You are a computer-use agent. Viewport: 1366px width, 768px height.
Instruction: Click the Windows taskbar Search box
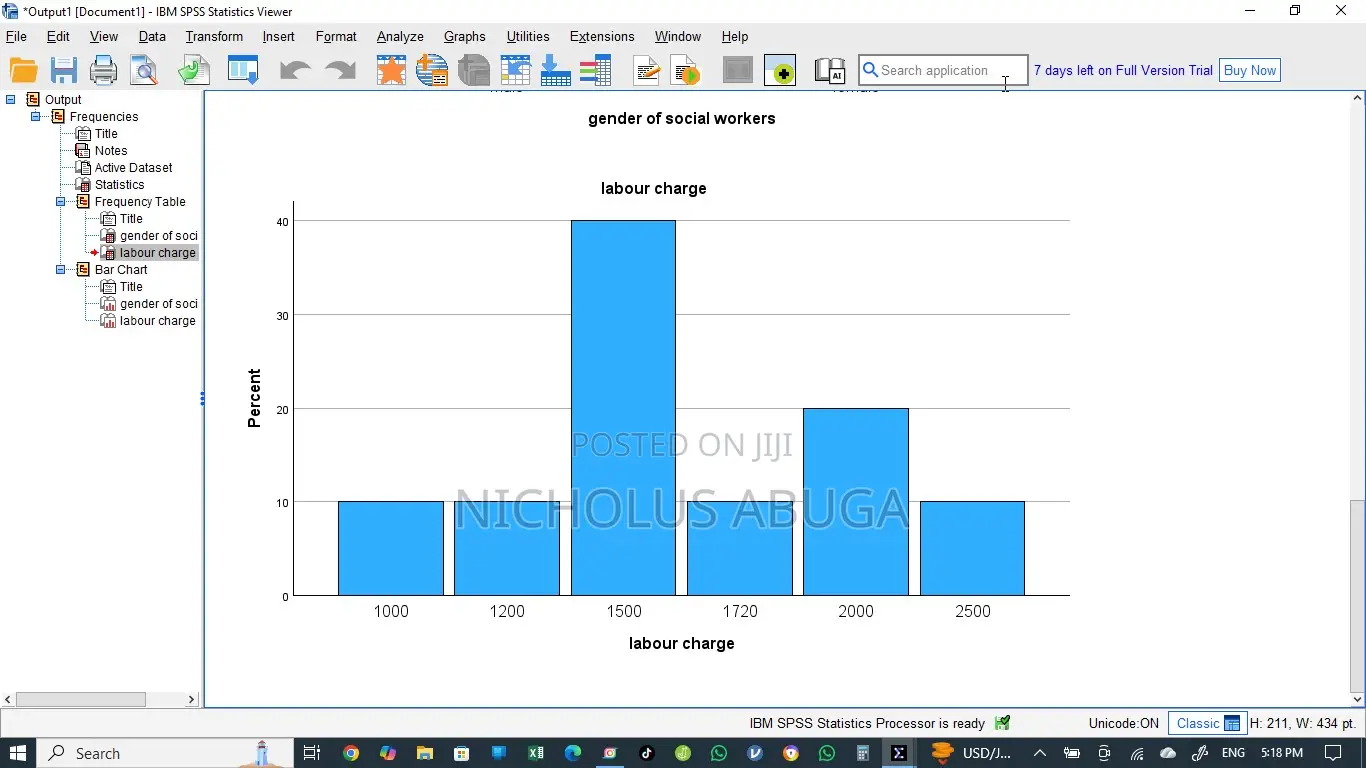click(165, 753)
